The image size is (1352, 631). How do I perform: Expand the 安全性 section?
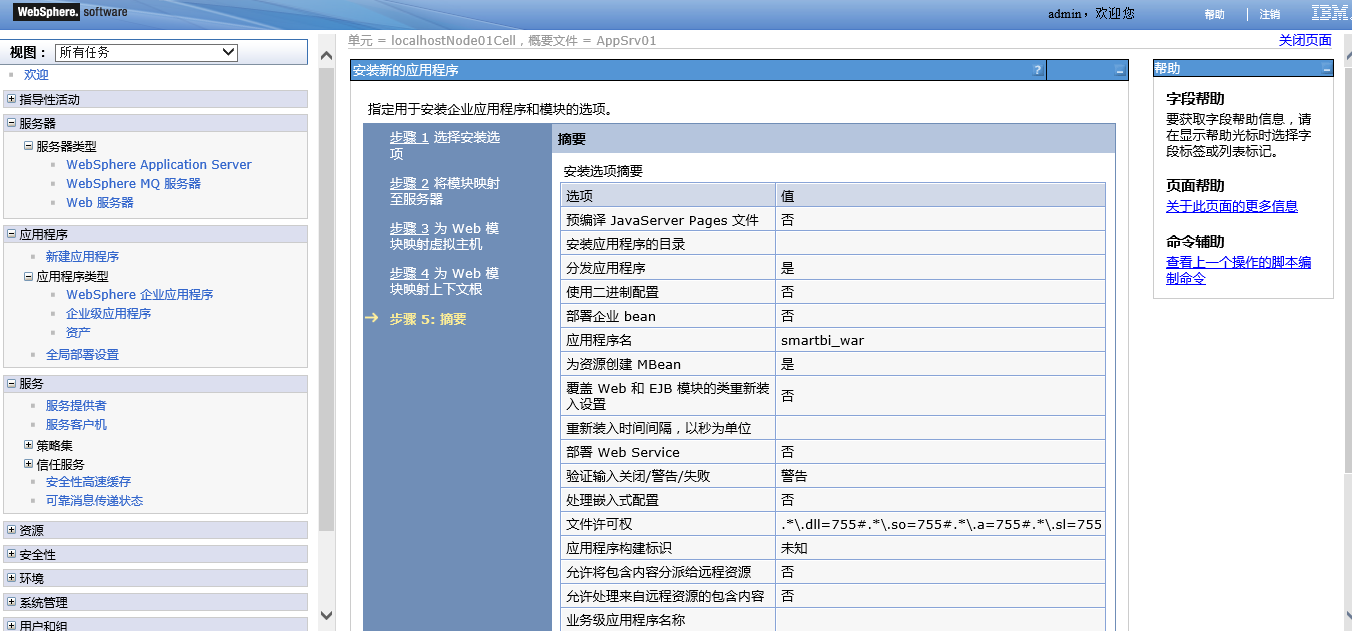pos(12,554)
